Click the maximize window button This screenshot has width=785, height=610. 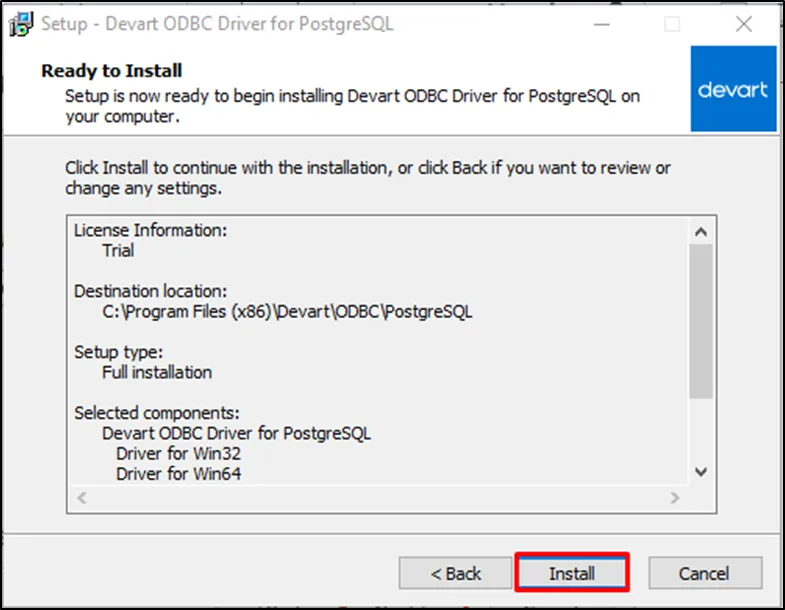point(672,24)
